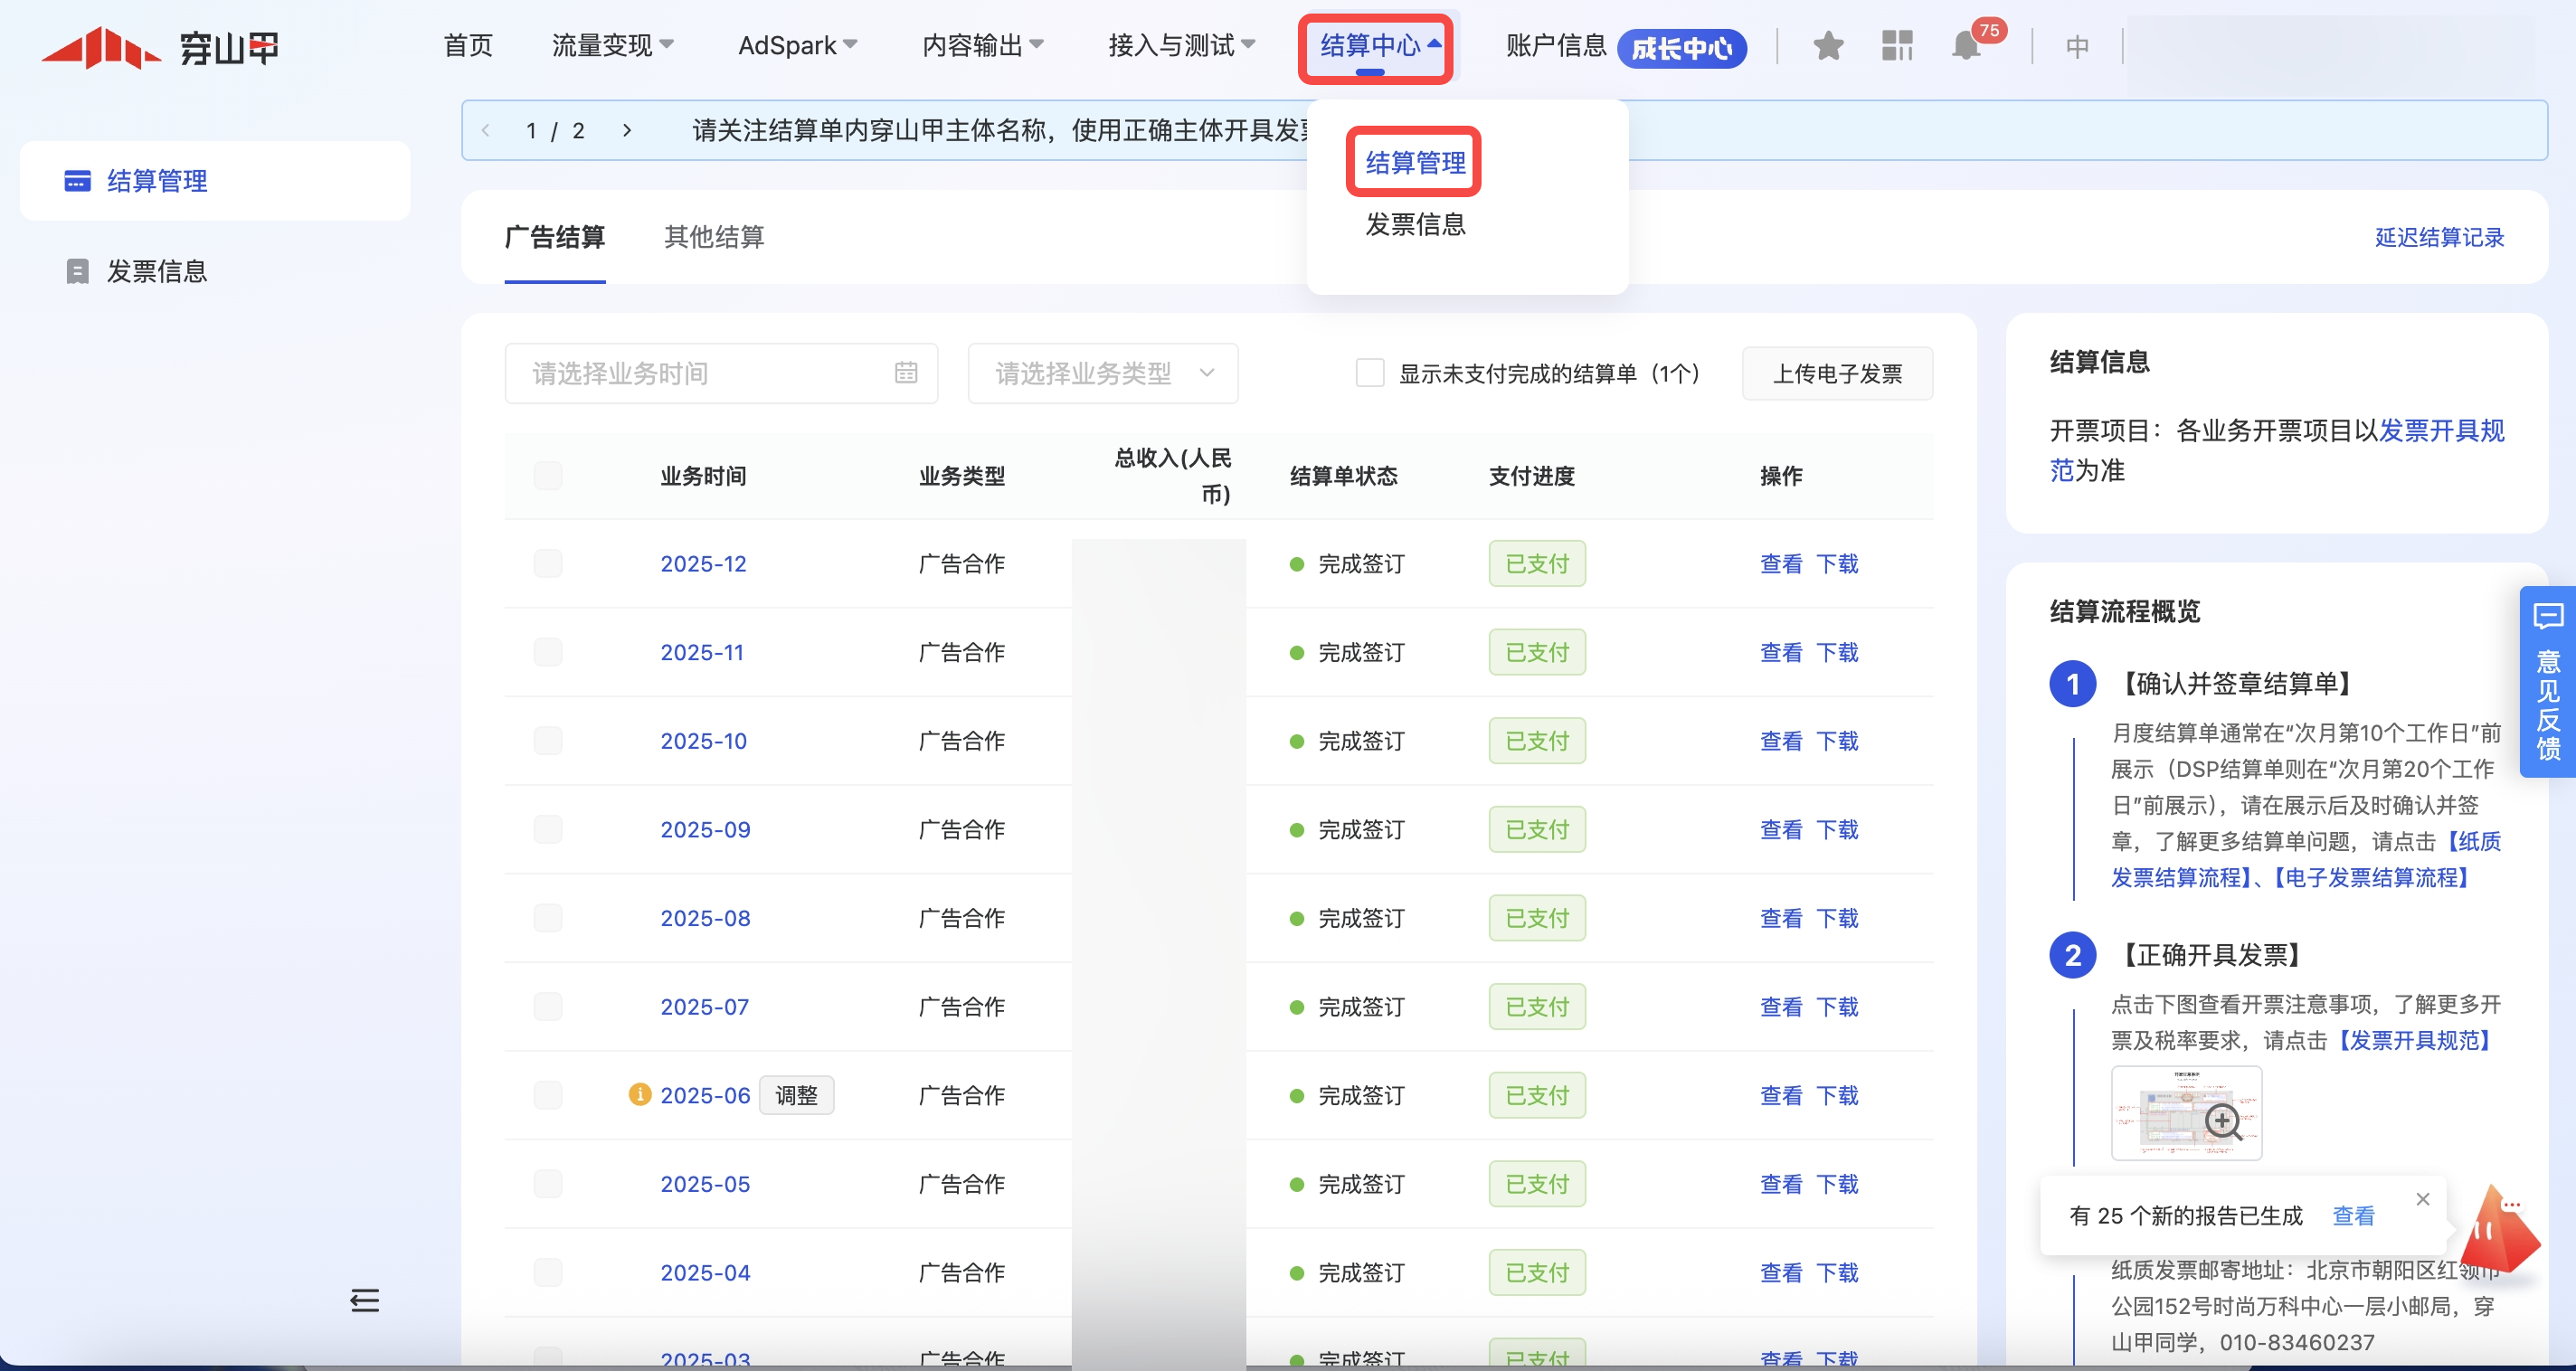Select the 2025-12 row checkbox
The height and width of the screenshot is (1371, 2576).
tap(547, 563)
